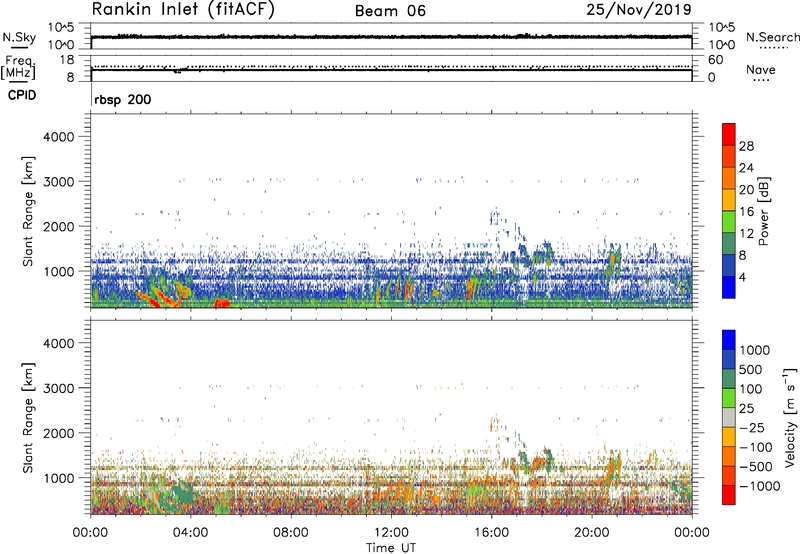Click the frequency dip near 03:30 in Freq panel
The width and height of the screenshot is (800, 554).
177,71
